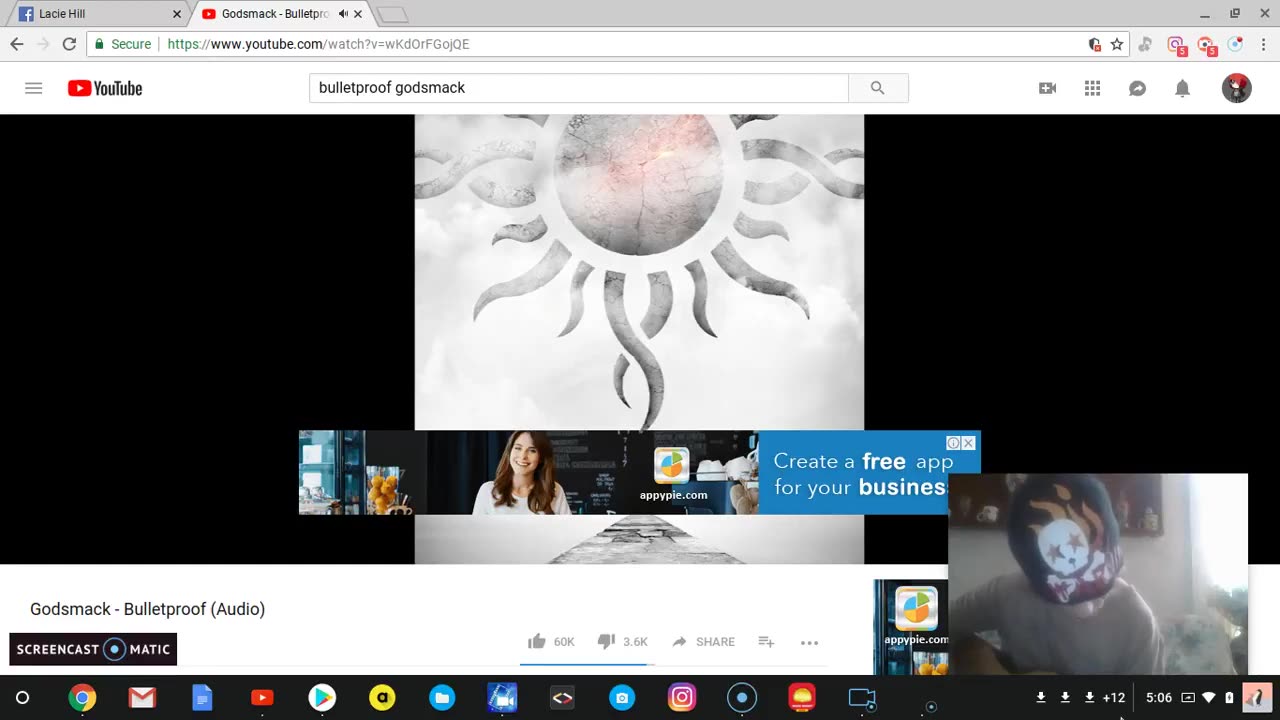Open the yellow 'a' app on shelf
This screenshot has height=720, width=1280.
(382, 698)
